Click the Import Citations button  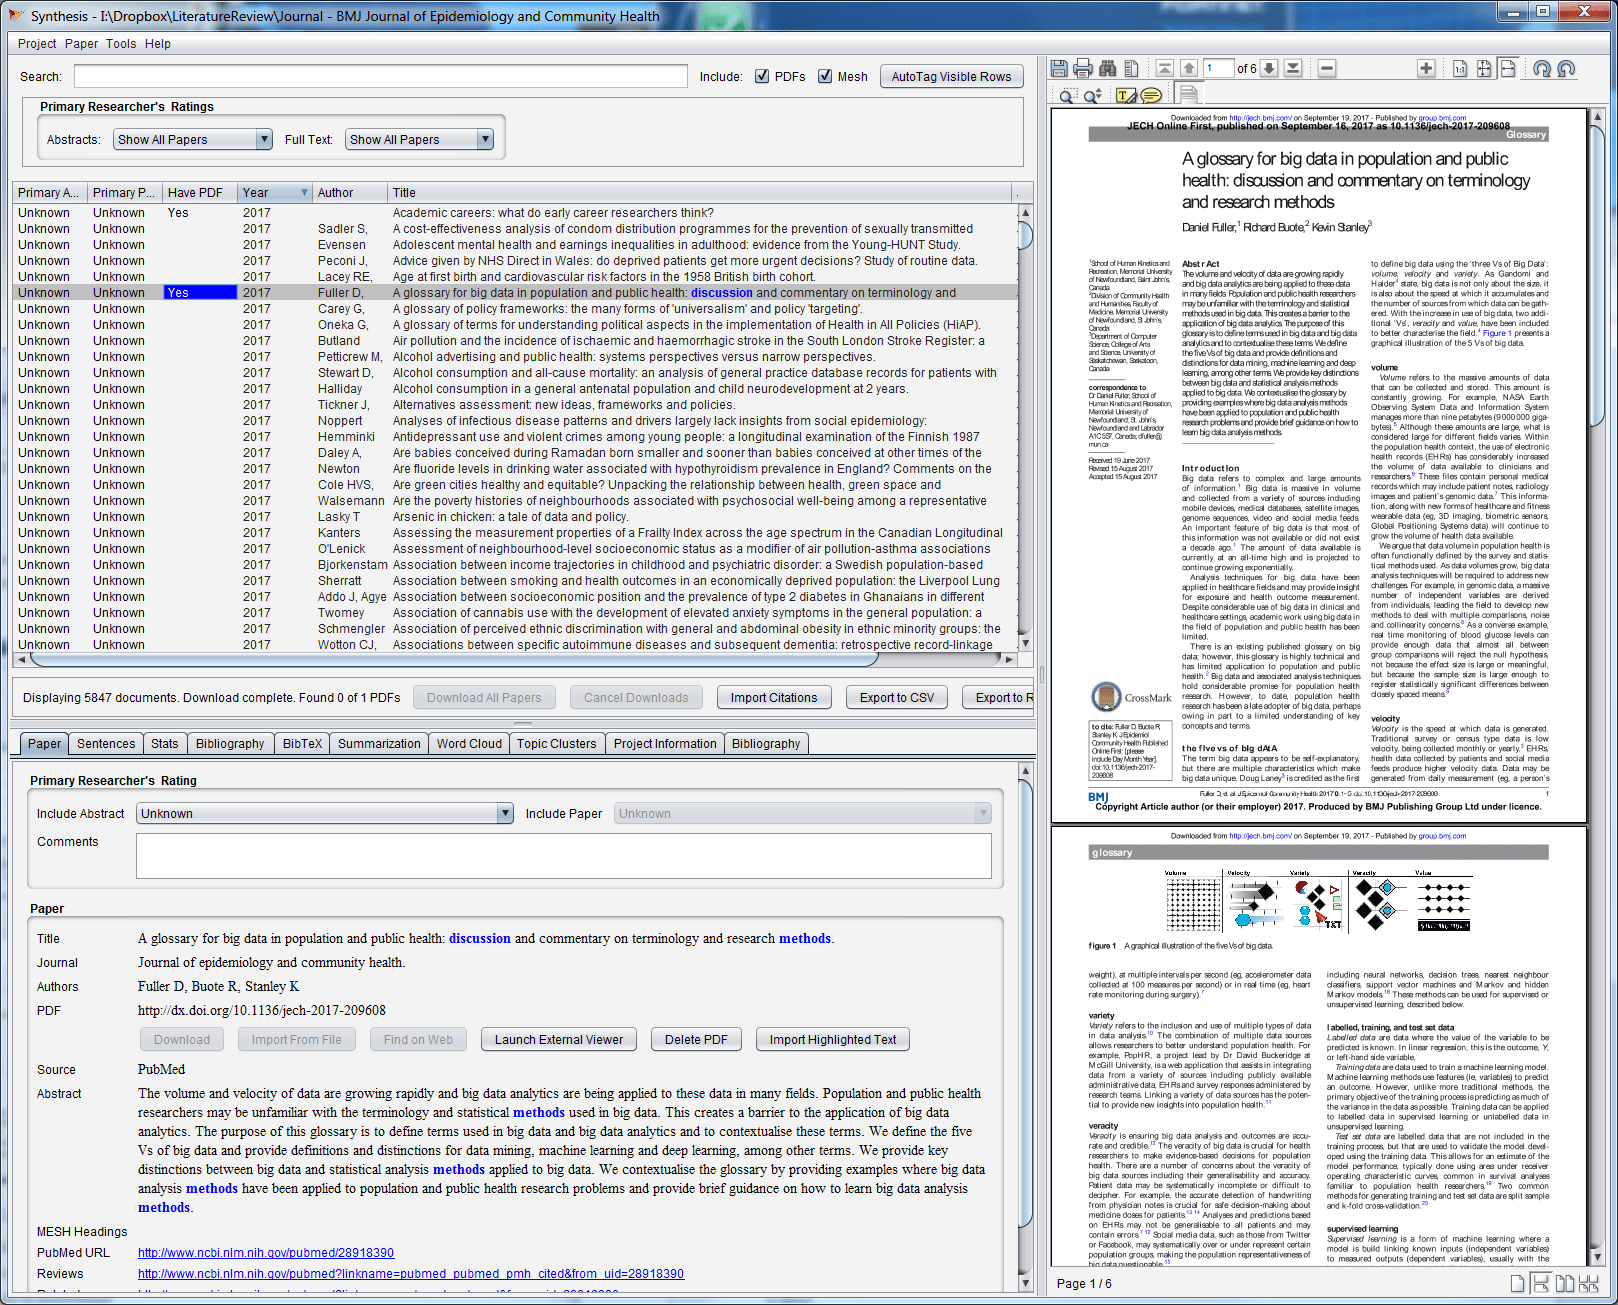point(774,697)
